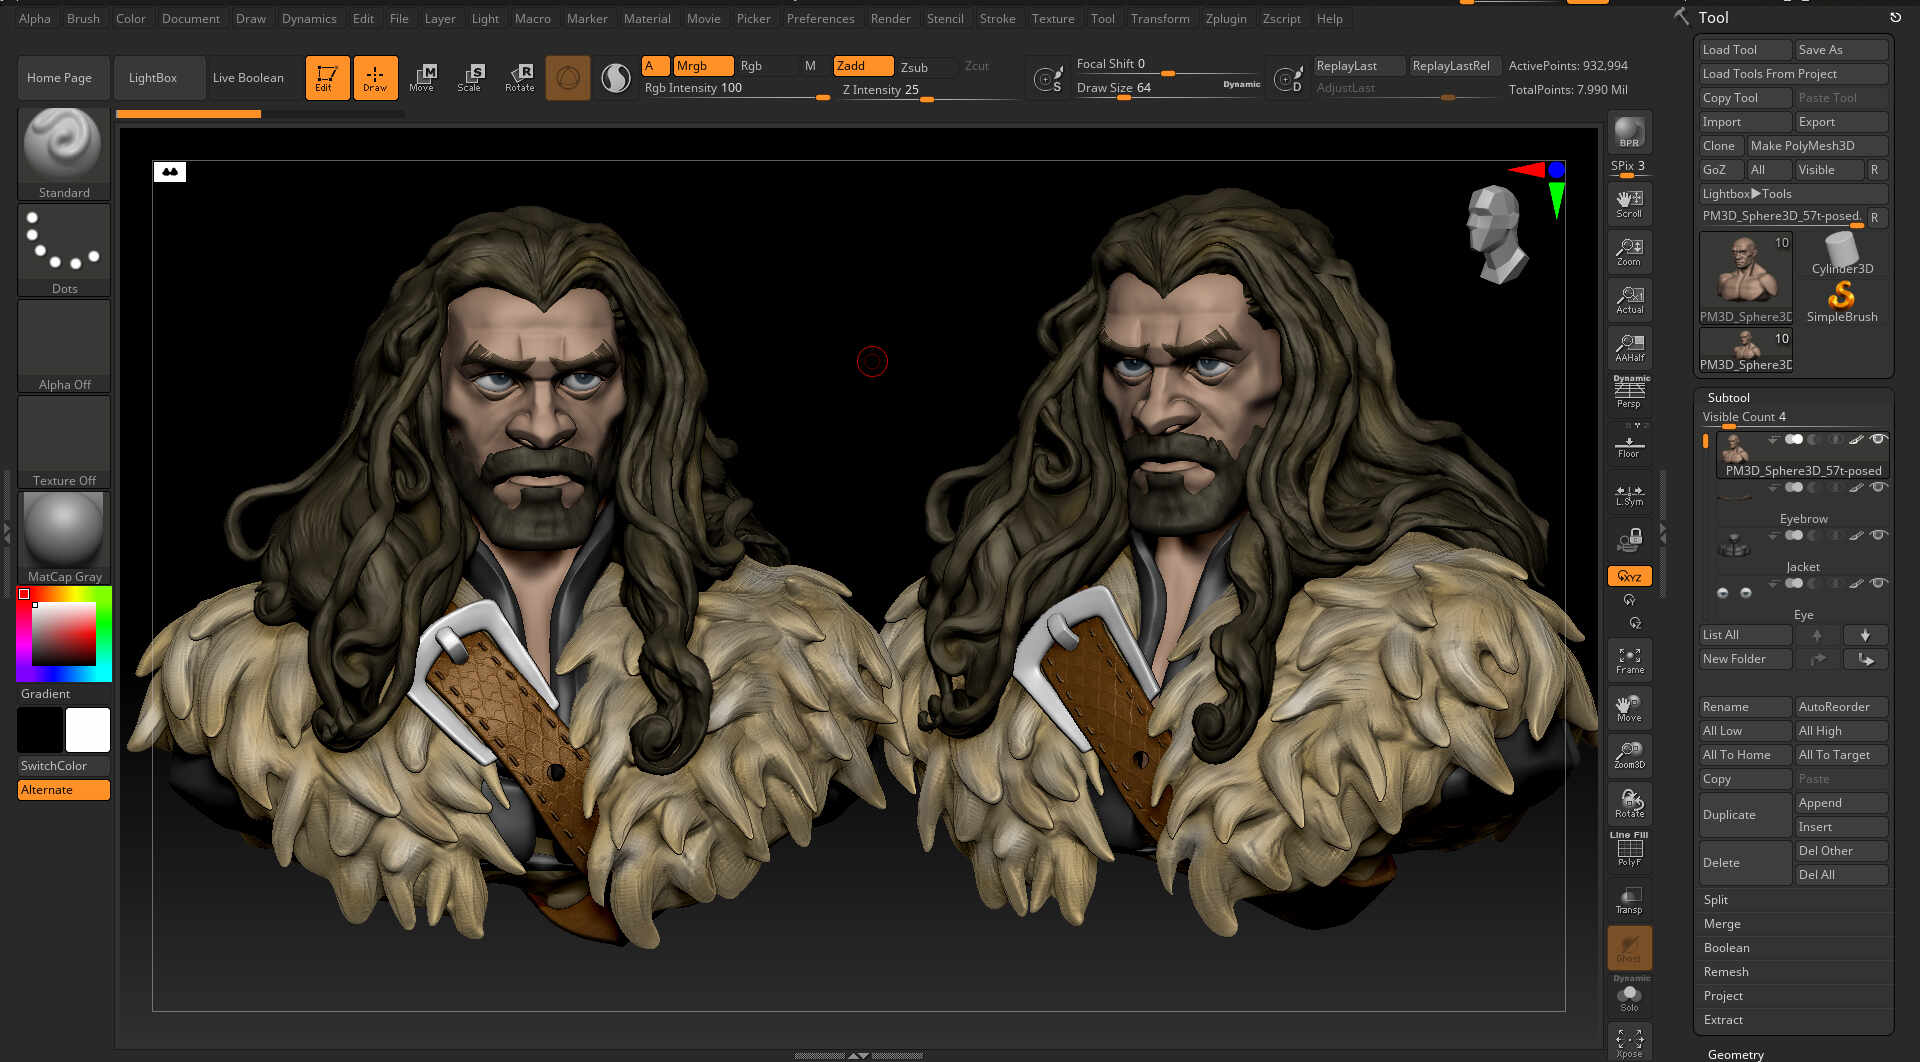Toggle the Floor grid icon
1920x1062 pixels.
[1629, 446]
